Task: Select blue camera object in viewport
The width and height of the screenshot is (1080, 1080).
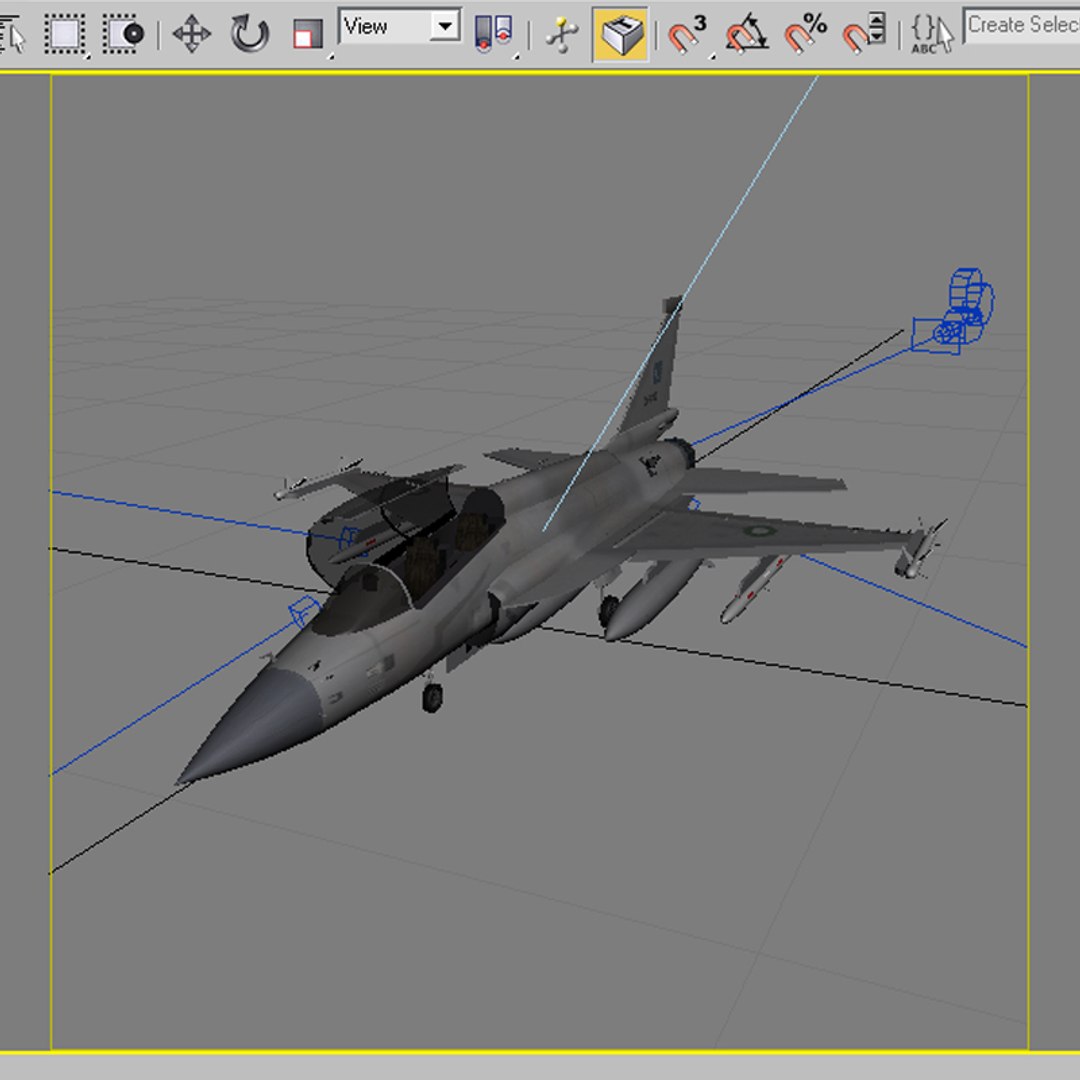Action: 954,313
